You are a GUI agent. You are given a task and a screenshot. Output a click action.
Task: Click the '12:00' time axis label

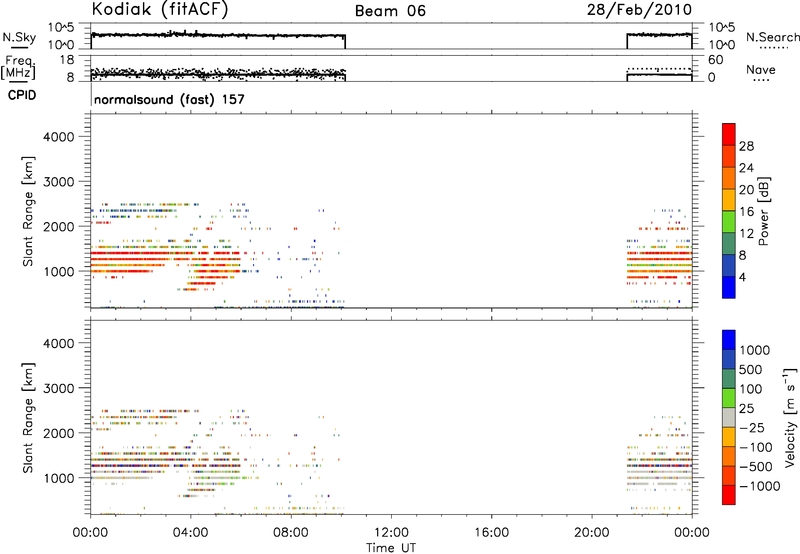pyautogui.click(x=391, y=533)
